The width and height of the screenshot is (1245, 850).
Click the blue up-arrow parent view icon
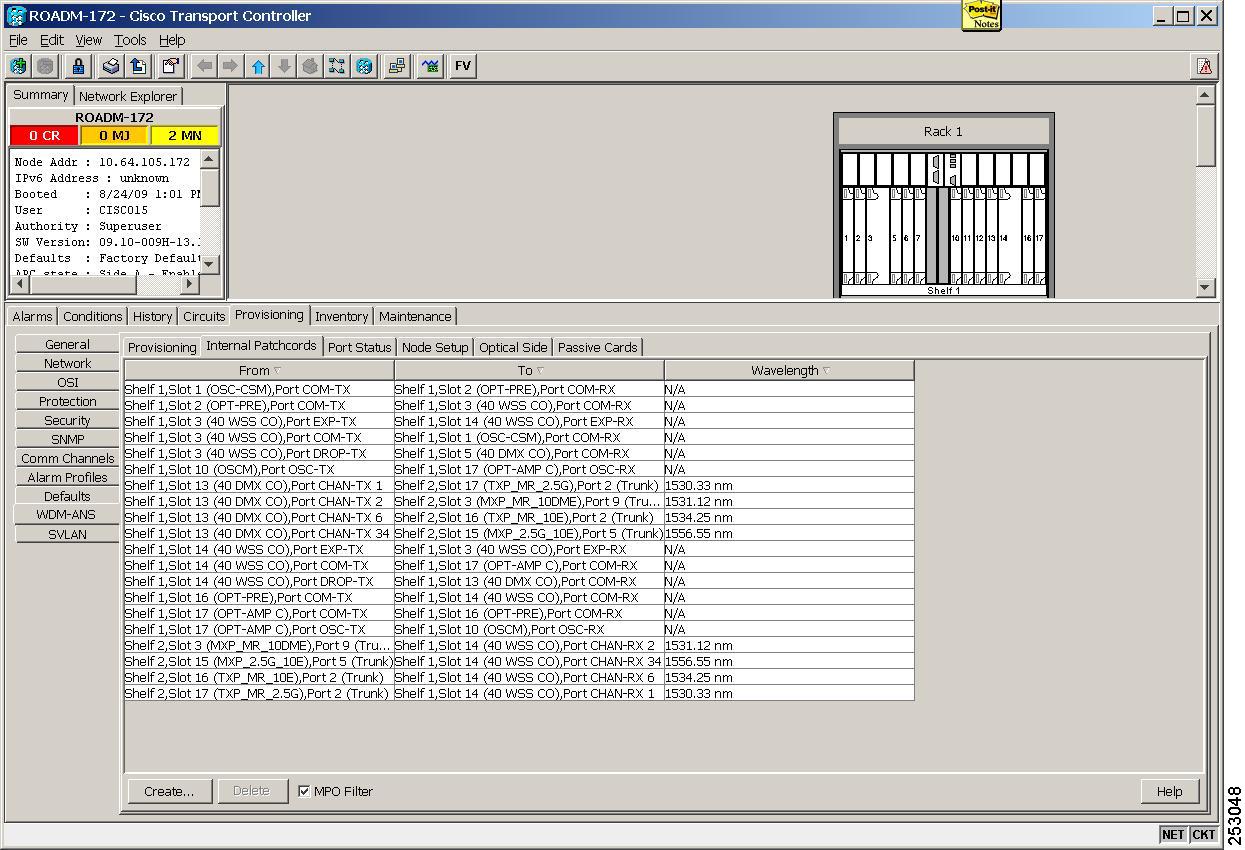tap(258, 66)
